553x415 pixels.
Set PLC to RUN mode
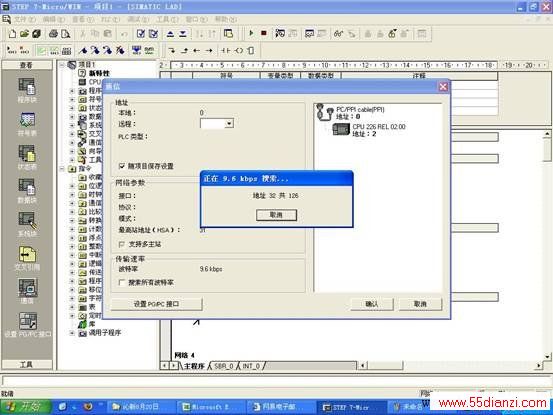251,33
